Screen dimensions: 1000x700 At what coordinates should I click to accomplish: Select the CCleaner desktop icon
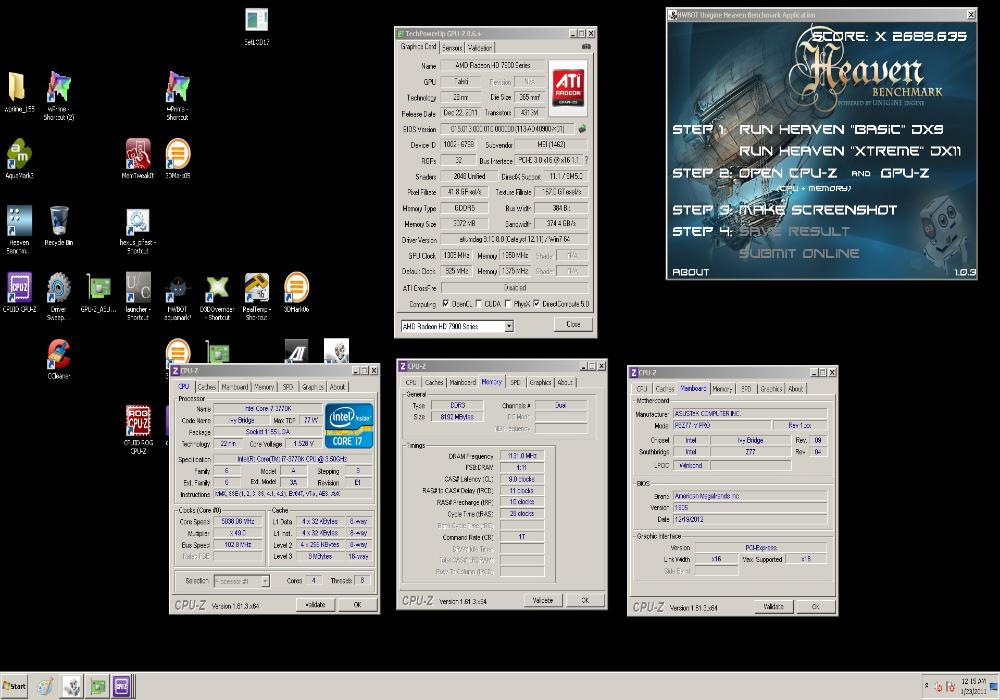pos(59,359)
